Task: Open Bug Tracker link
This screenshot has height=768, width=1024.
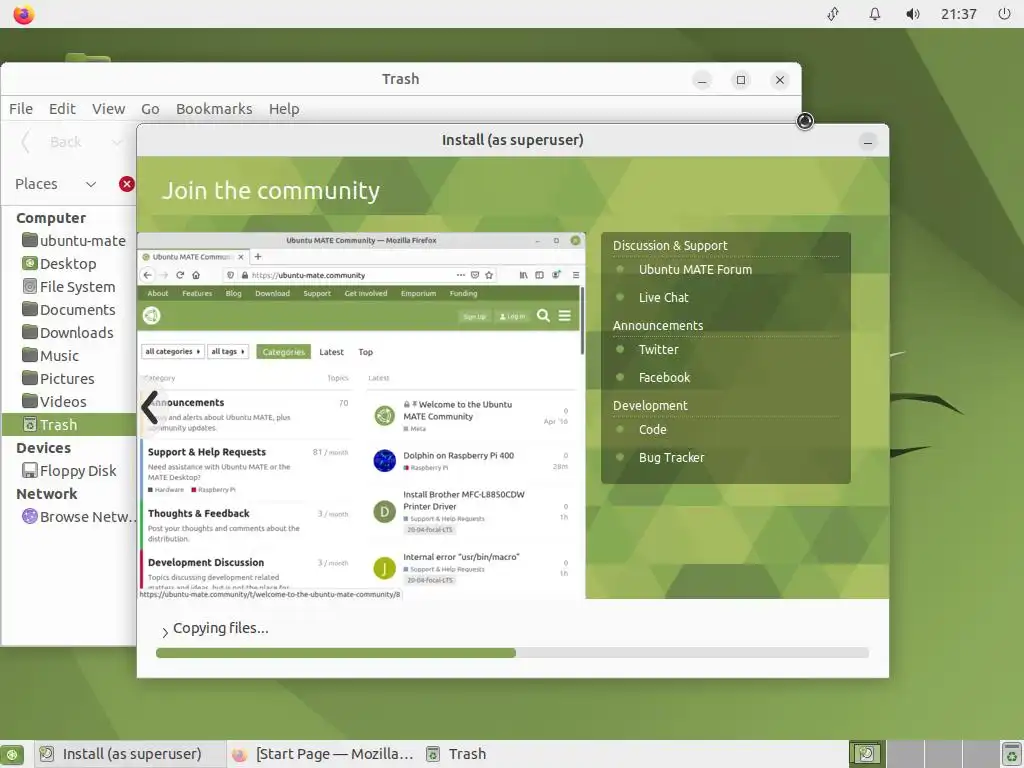Action: point(671,458)
